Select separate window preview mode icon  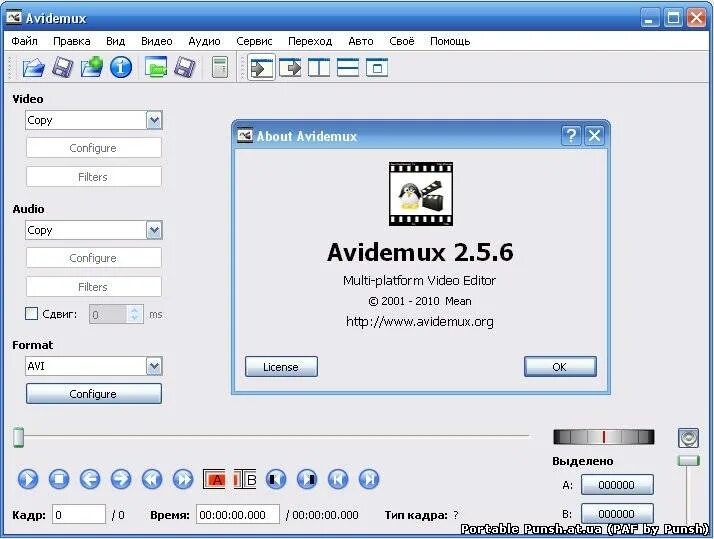[x=377, y=68]
